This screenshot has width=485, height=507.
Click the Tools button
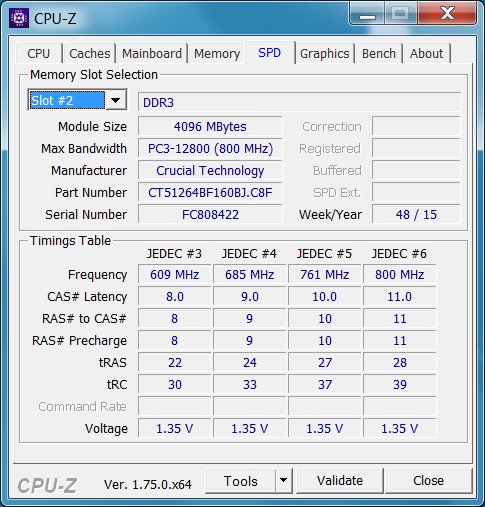tap(240, 481)
